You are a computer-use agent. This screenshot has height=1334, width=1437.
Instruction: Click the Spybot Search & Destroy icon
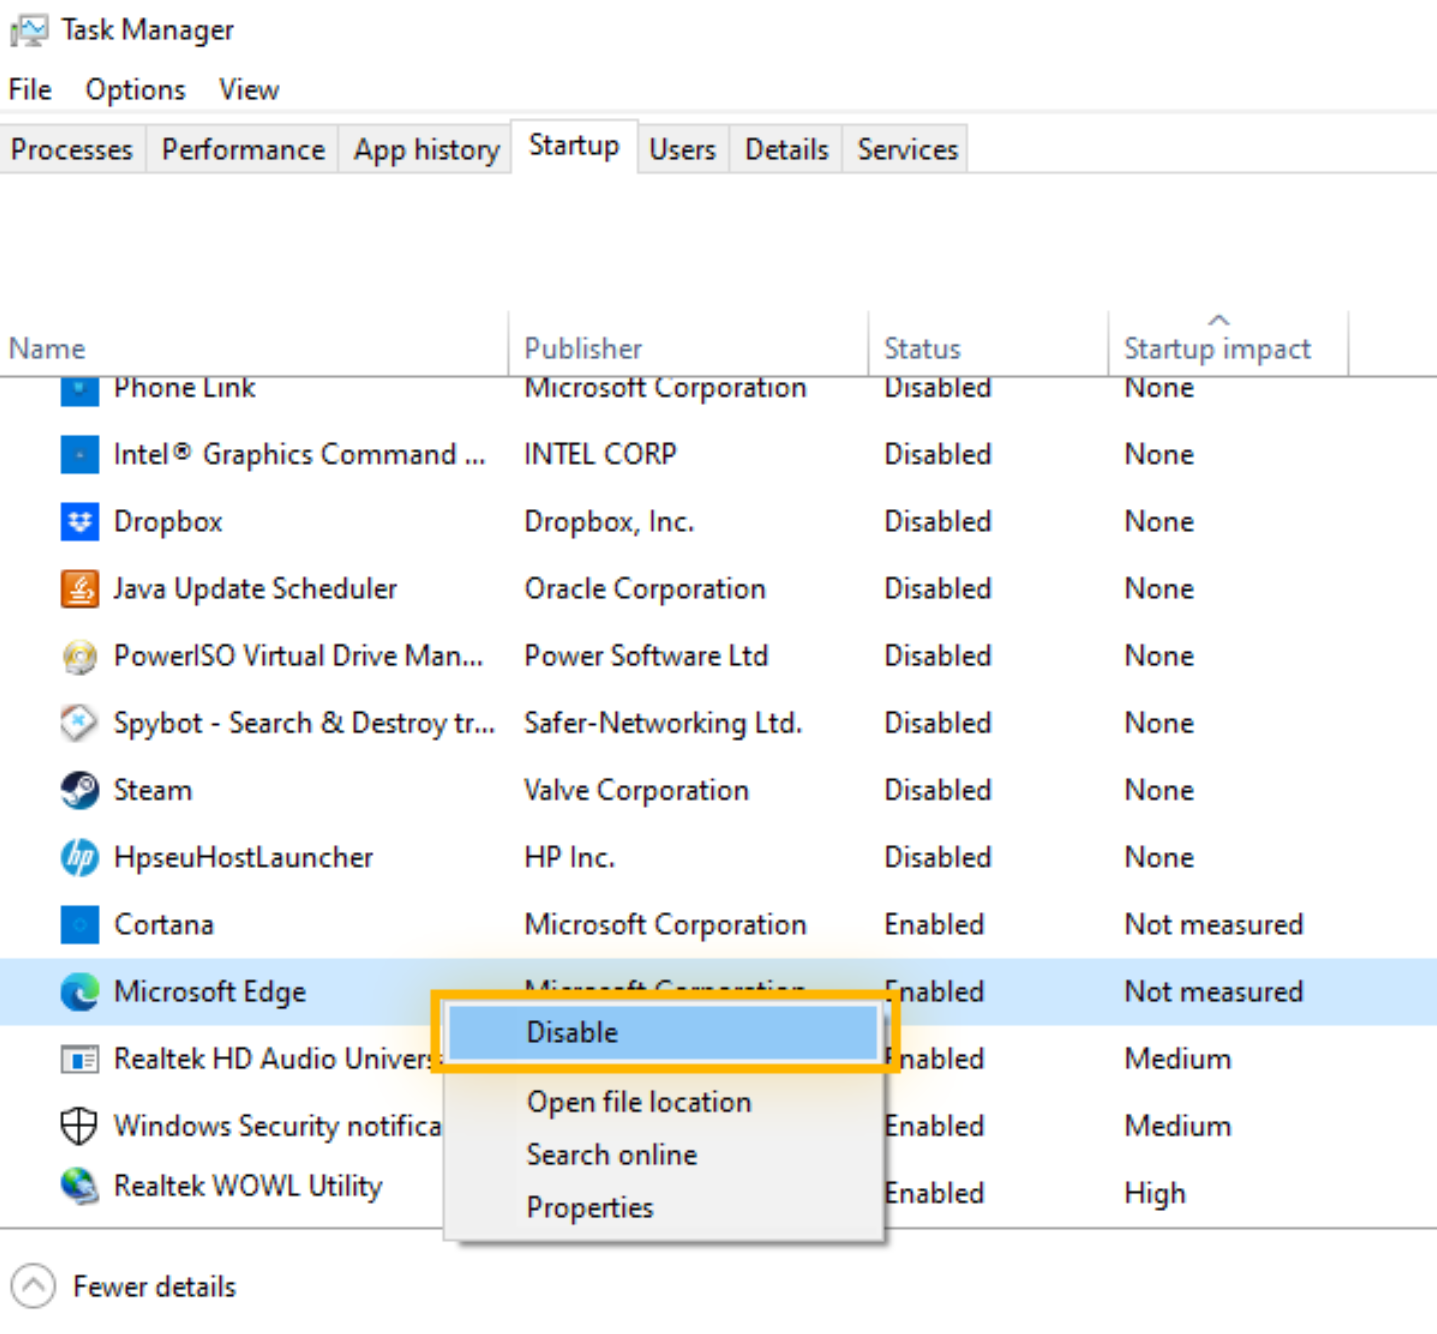[x=79, y=723]
